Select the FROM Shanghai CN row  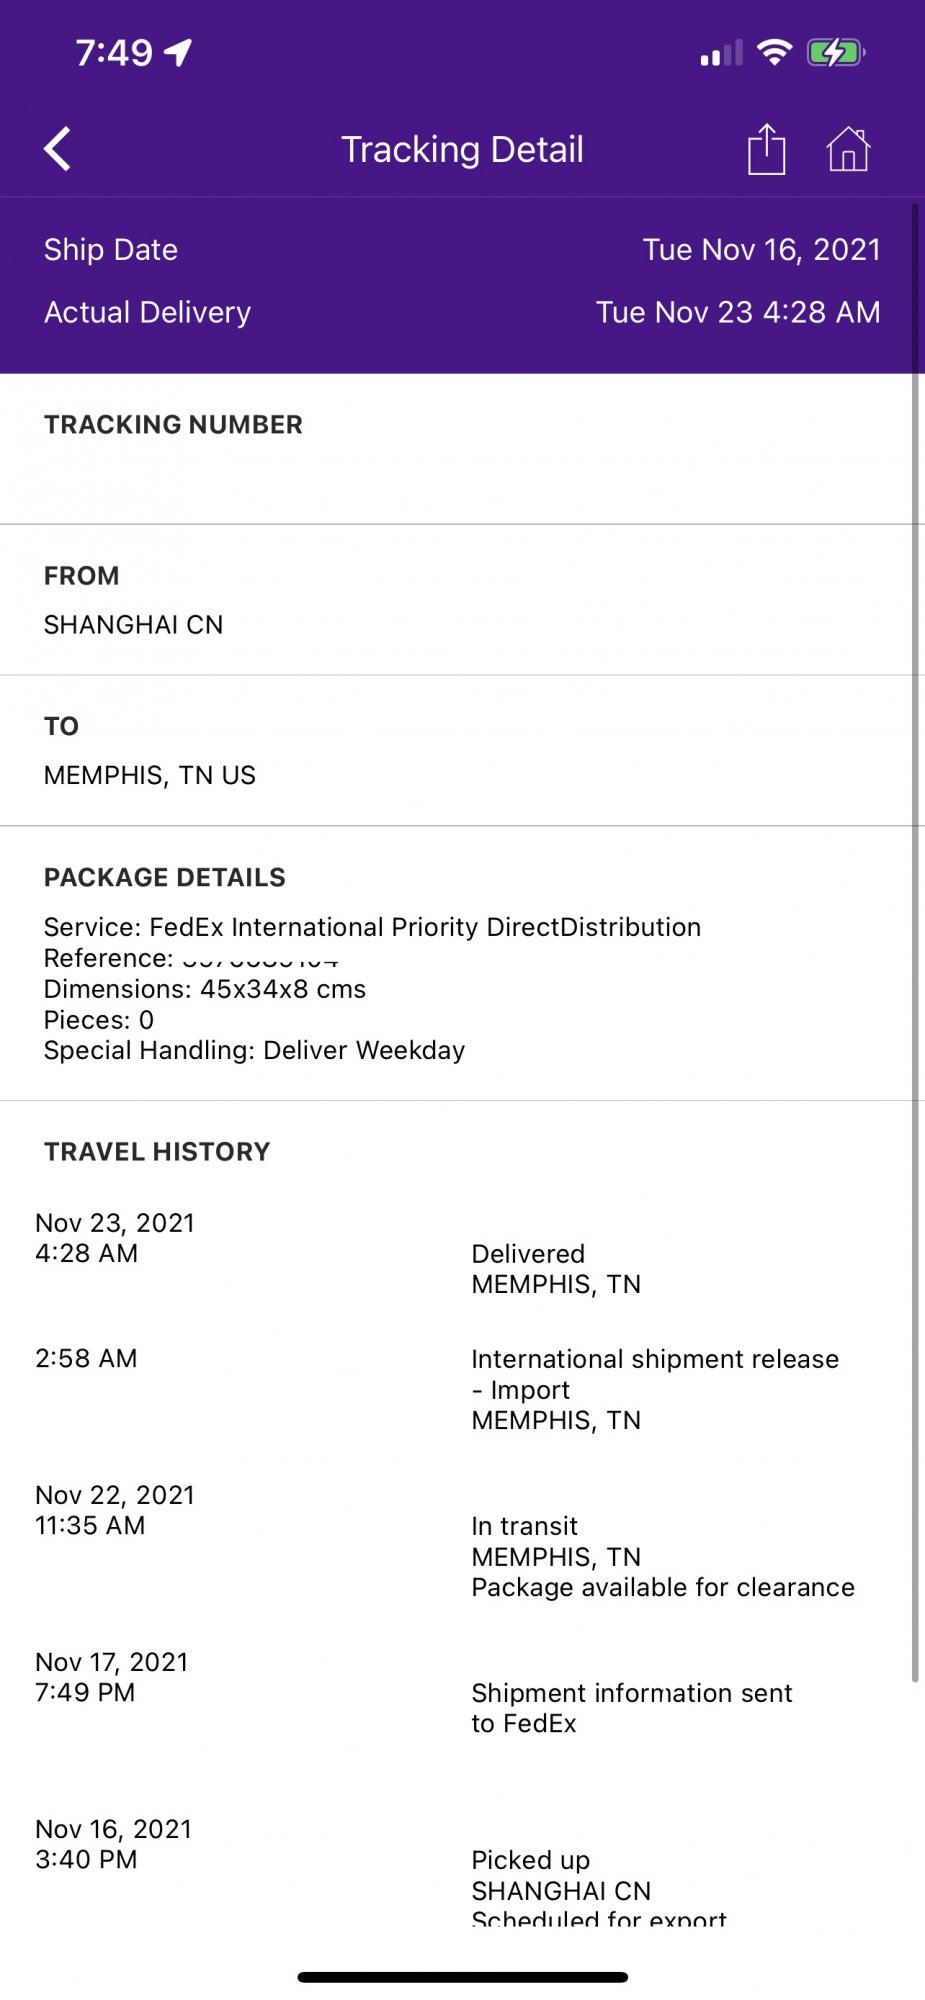(x=460, y=600)
